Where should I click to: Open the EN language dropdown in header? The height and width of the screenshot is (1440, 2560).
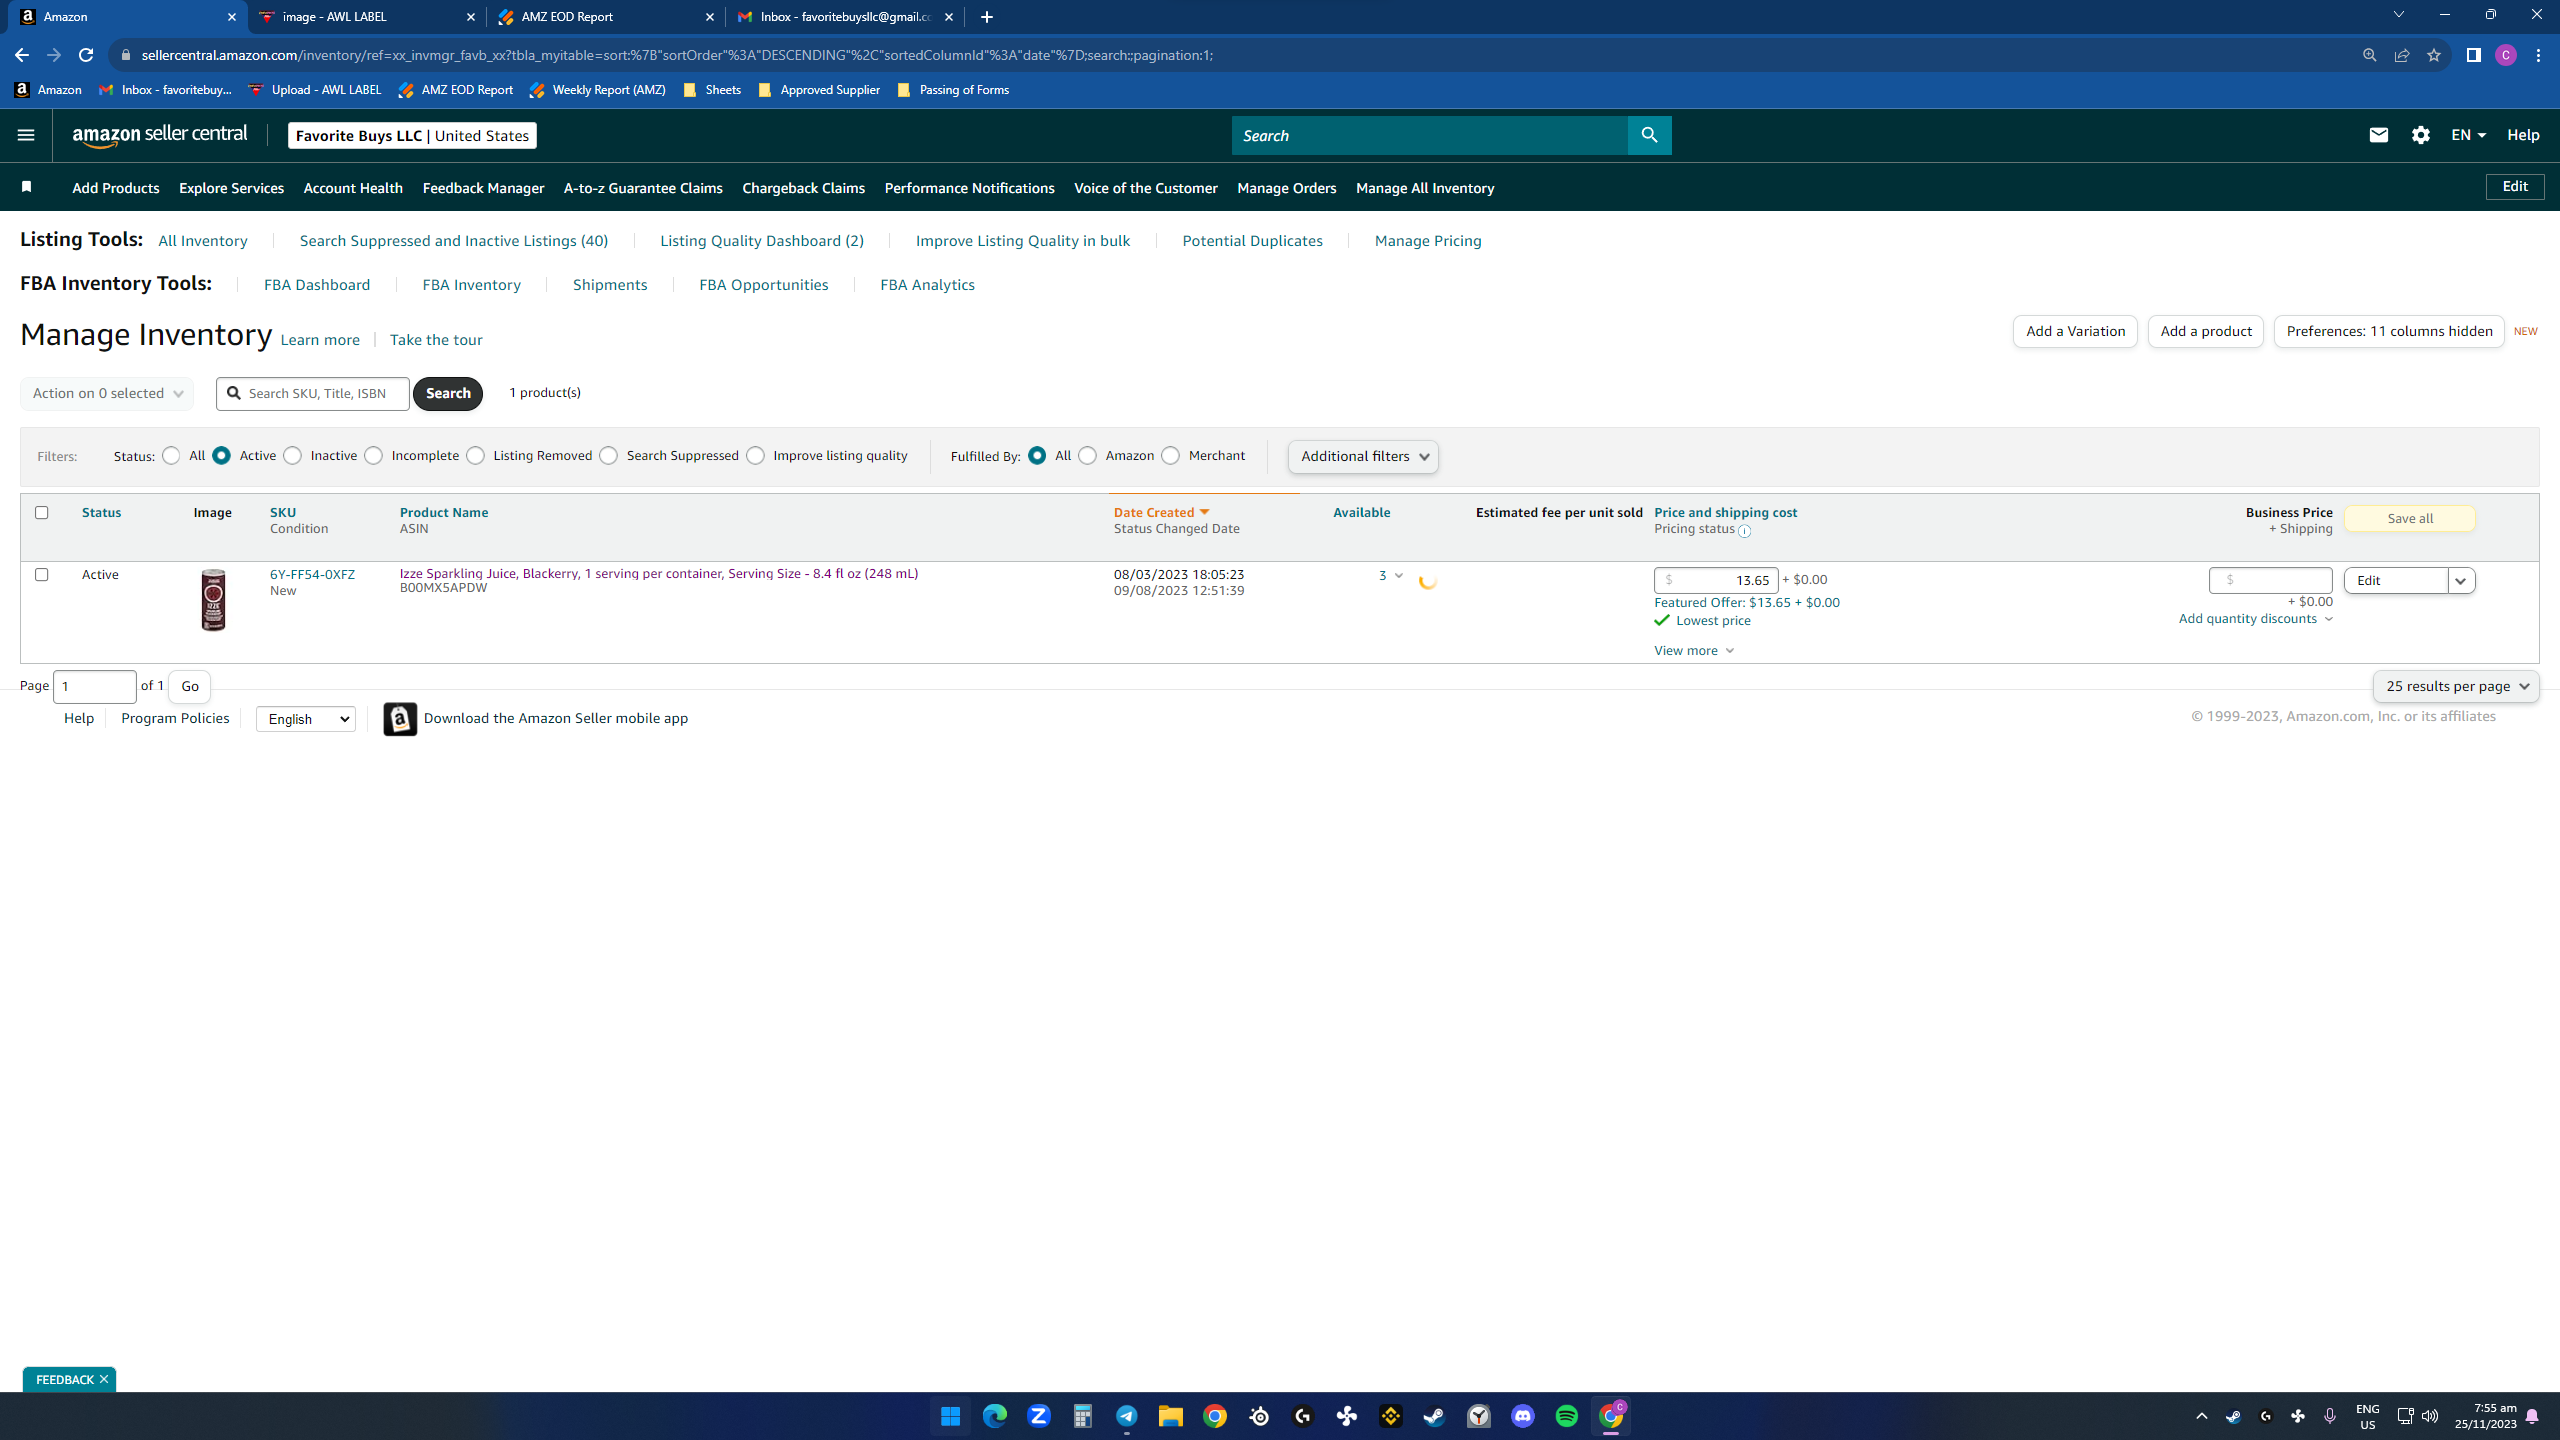2469,135
